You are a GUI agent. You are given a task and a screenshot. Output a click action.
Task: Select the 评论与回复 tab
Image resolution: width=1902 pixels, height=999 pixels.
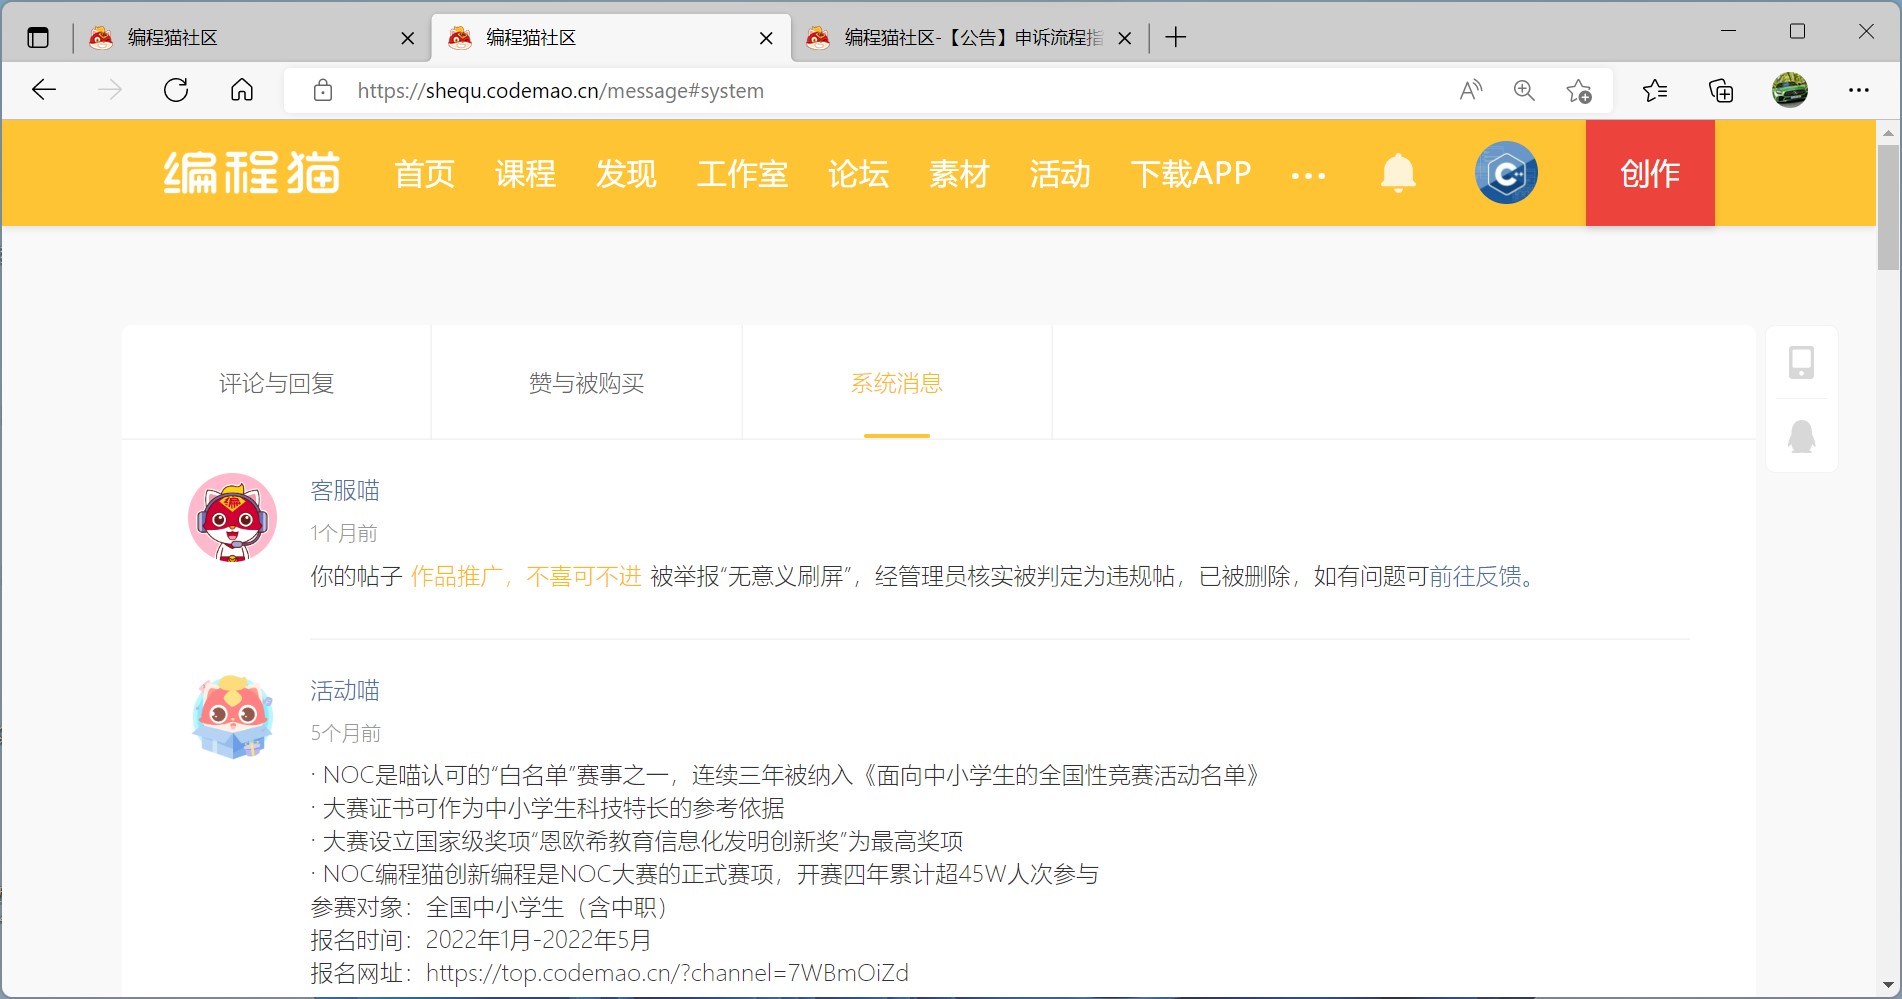pyautogui.click(x=276, y=383)
